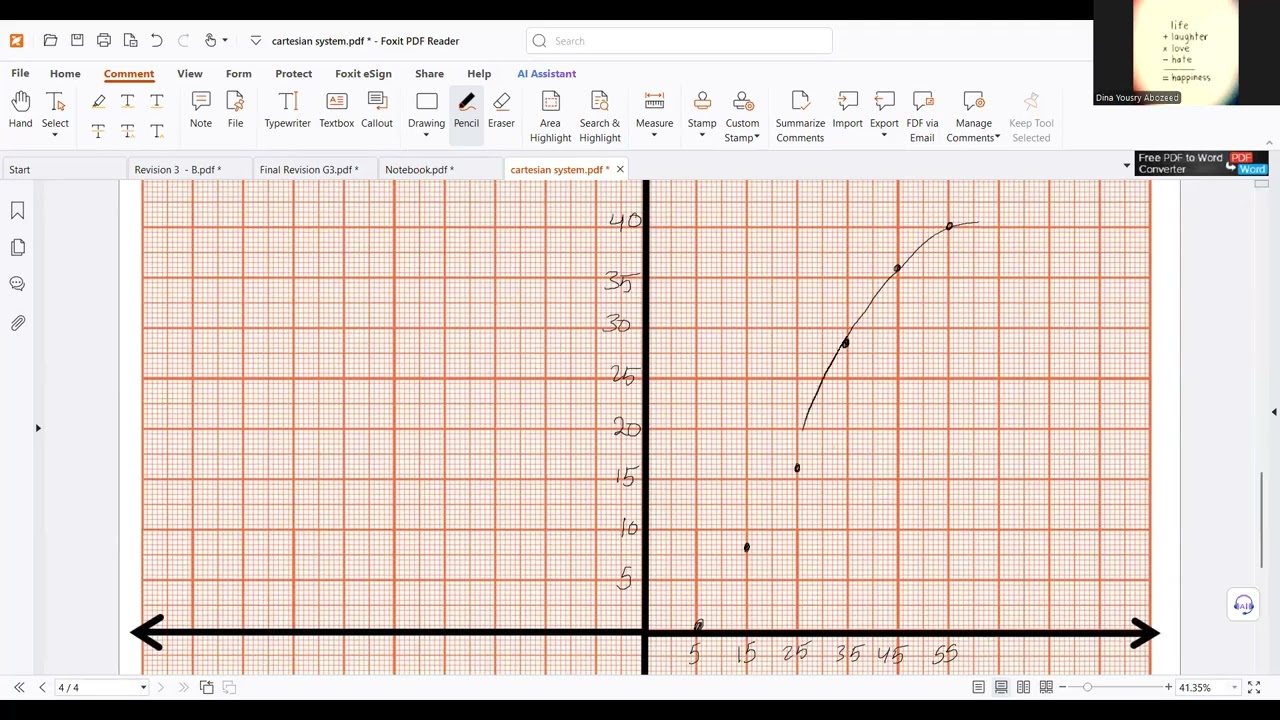
Task: Undo the last action
Action: [157, 41]
